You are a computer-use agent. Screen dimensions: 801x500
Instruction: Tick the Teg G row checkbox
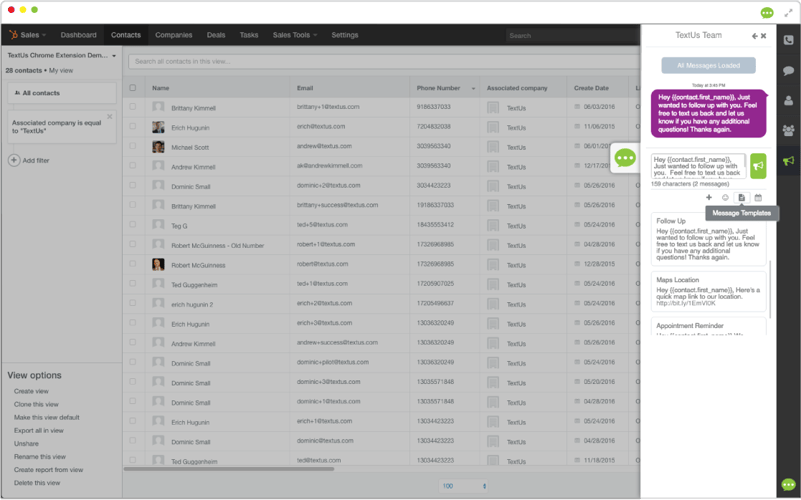pyautogui.click(x=133, y=225)
